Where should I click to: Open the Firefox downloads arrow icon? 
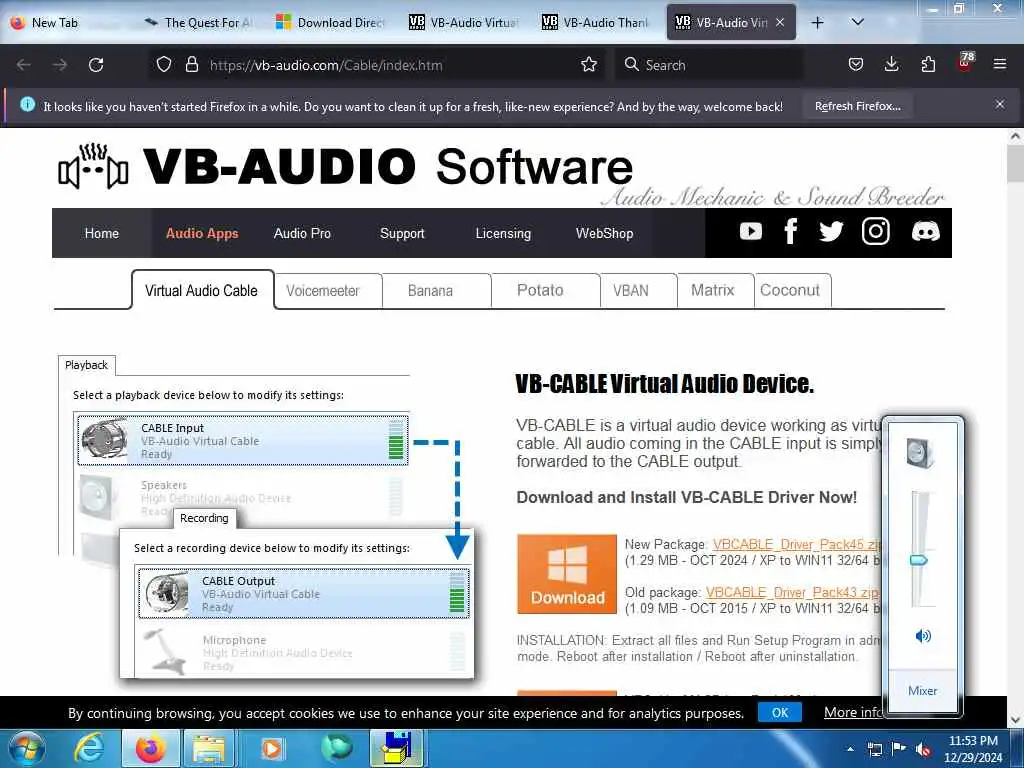tap(891, 64)
